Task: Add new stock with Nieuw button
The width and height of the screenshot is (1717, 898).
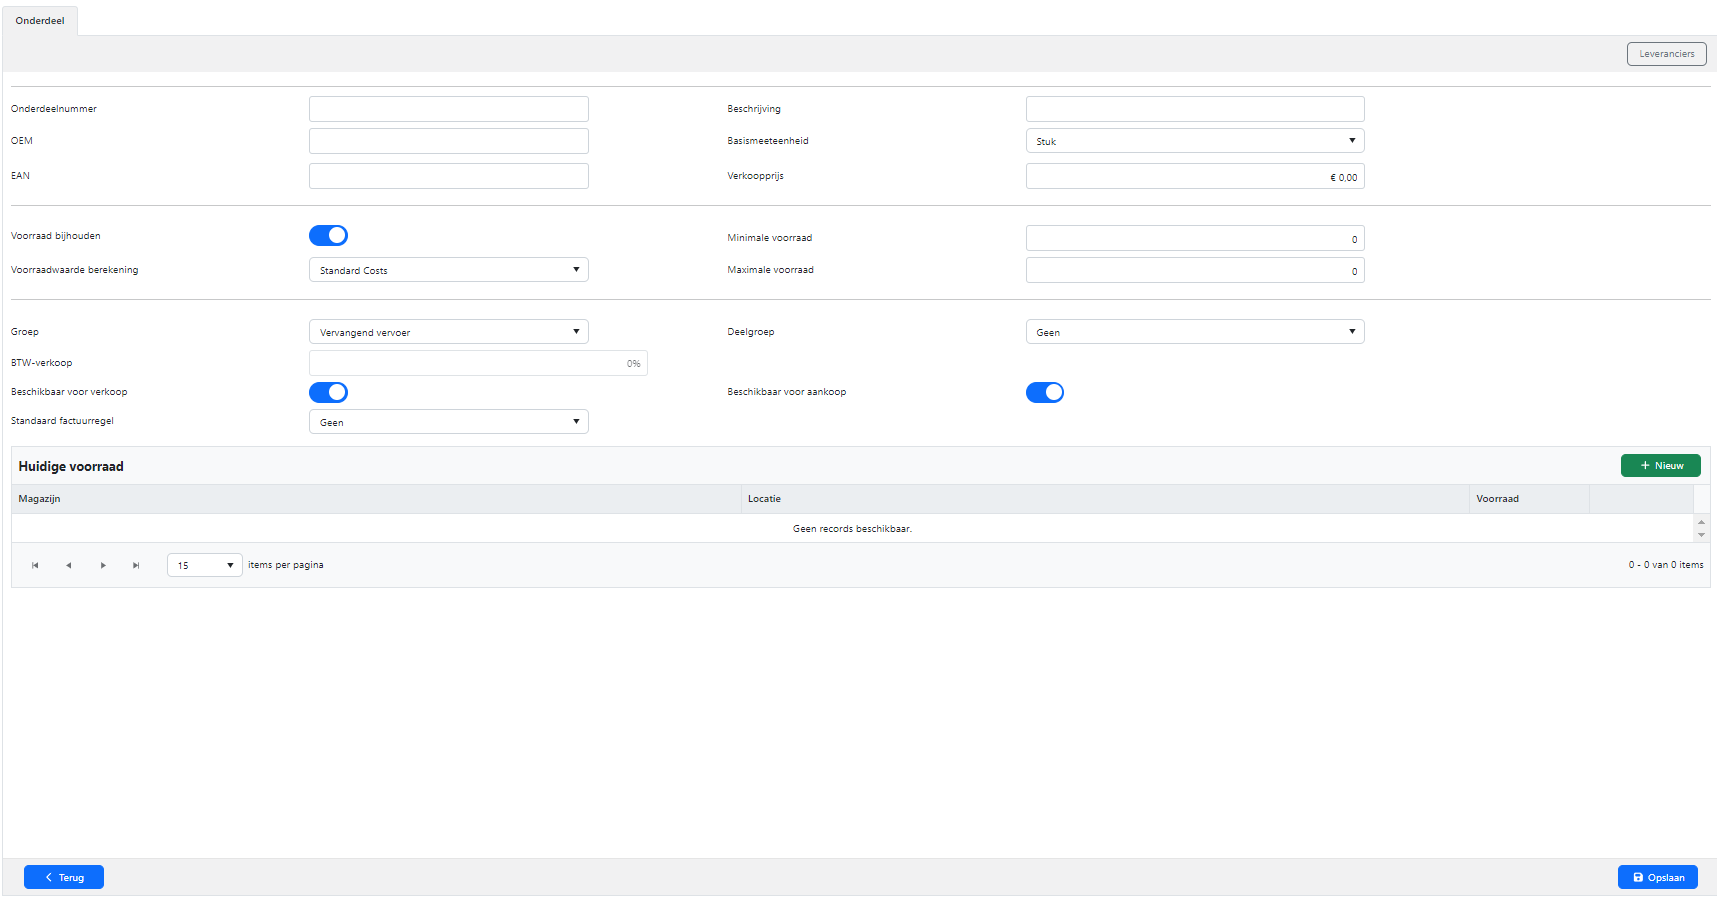Action: tap(1660, 466)
